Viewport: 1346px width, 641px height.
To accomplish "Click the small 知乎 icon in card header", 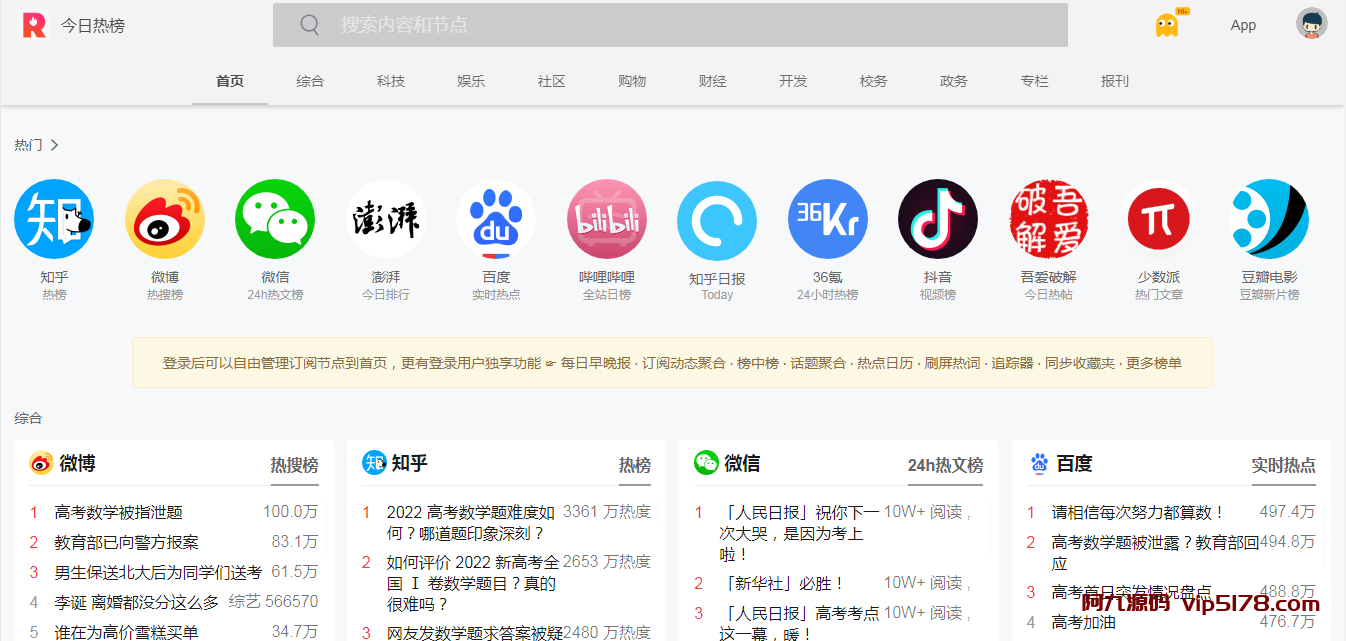I will (x=374, y=463).
